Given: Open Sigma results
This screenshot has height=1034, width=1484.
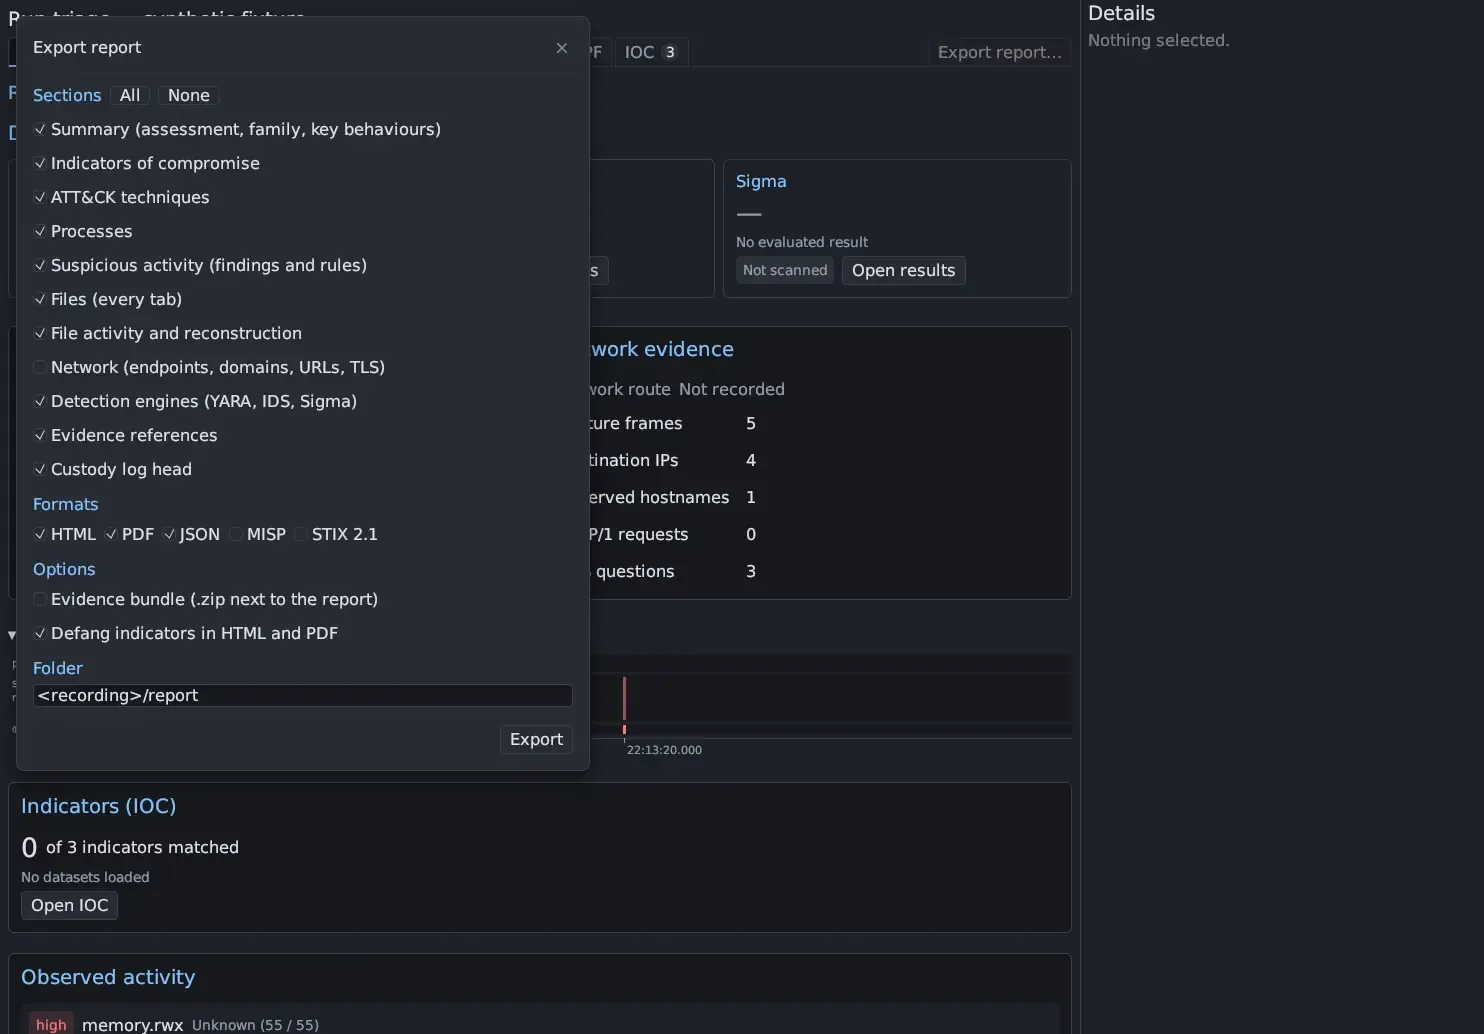Looking at the screenshot, I should (903, 270).
